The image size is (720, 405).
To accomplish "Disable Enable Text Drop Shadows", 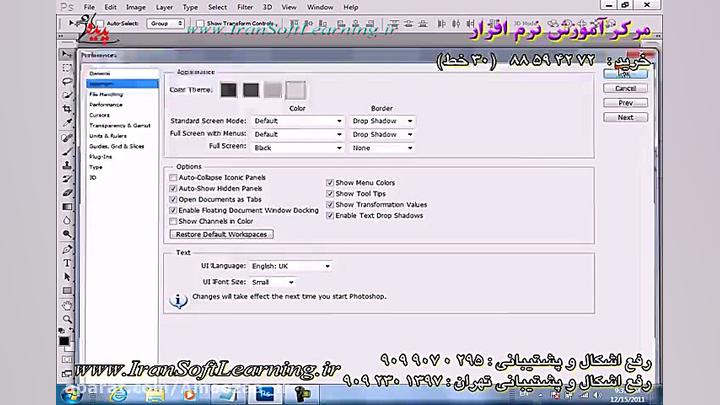I will (330, 215).
